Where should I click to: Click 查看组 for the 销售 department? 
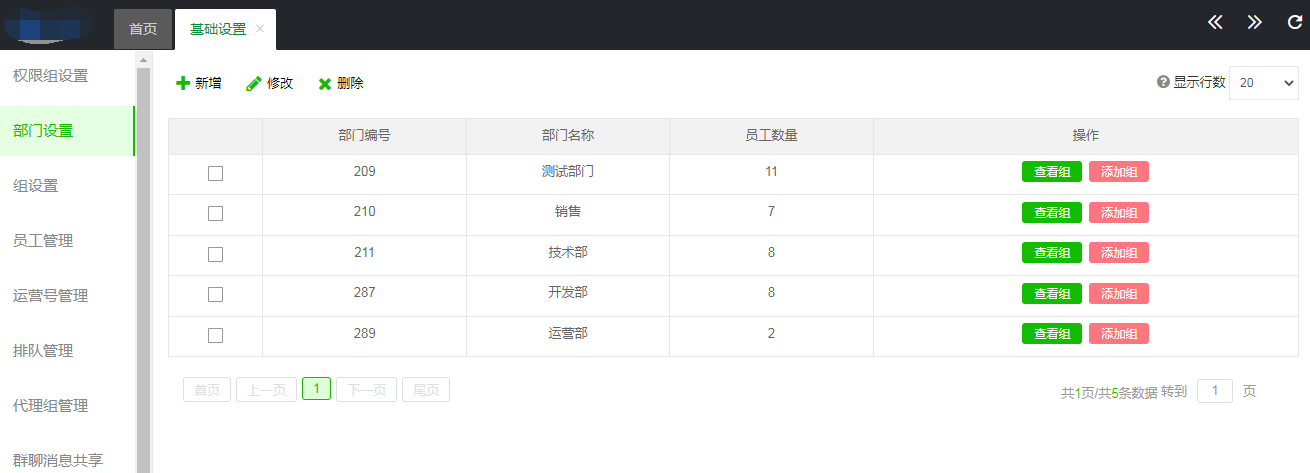coord(1051,212)
